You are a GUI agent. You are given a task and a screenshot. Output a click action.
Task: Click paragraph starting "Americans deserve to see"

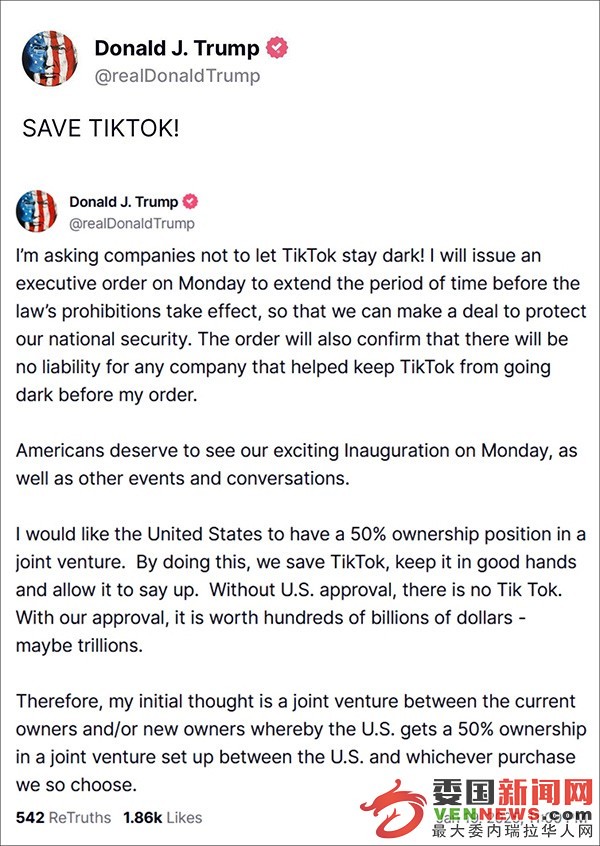(297, 465)
